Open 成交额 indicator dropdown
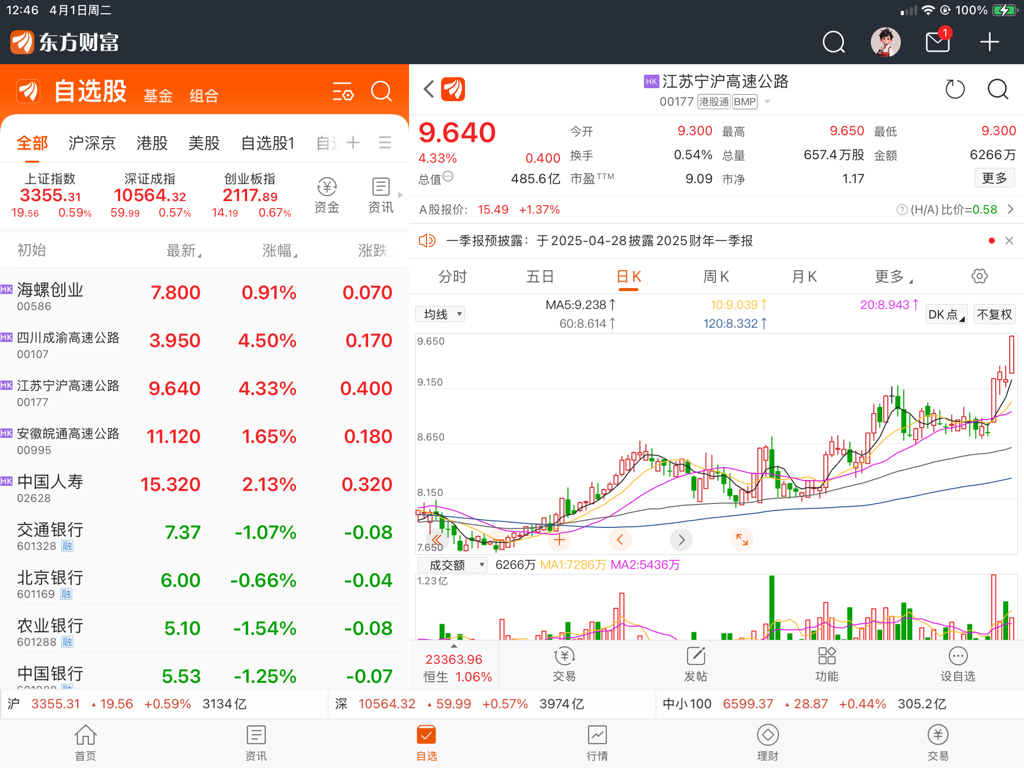The image size is (1024, 768). 452,565
